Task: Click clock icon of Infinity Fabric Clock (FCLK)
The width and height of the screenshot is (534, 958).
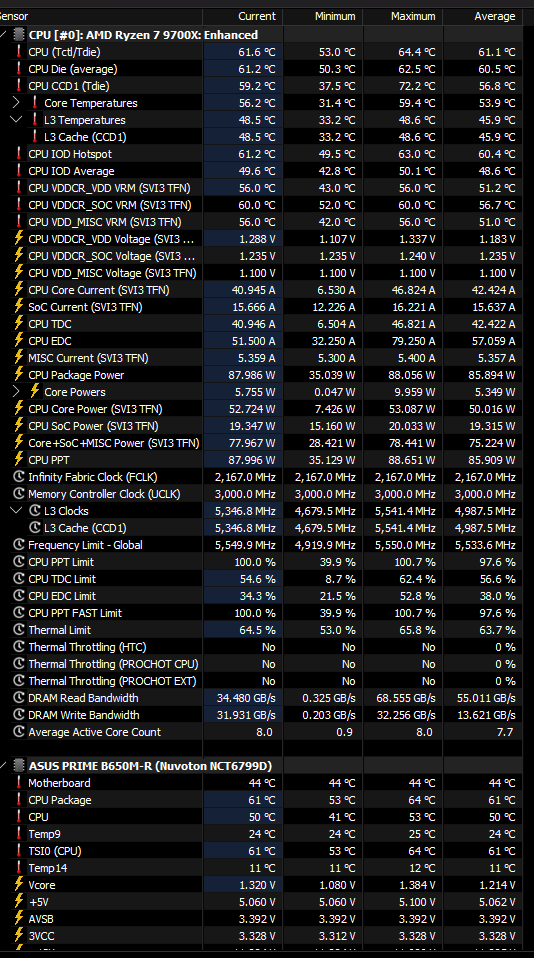Action: 19,477
